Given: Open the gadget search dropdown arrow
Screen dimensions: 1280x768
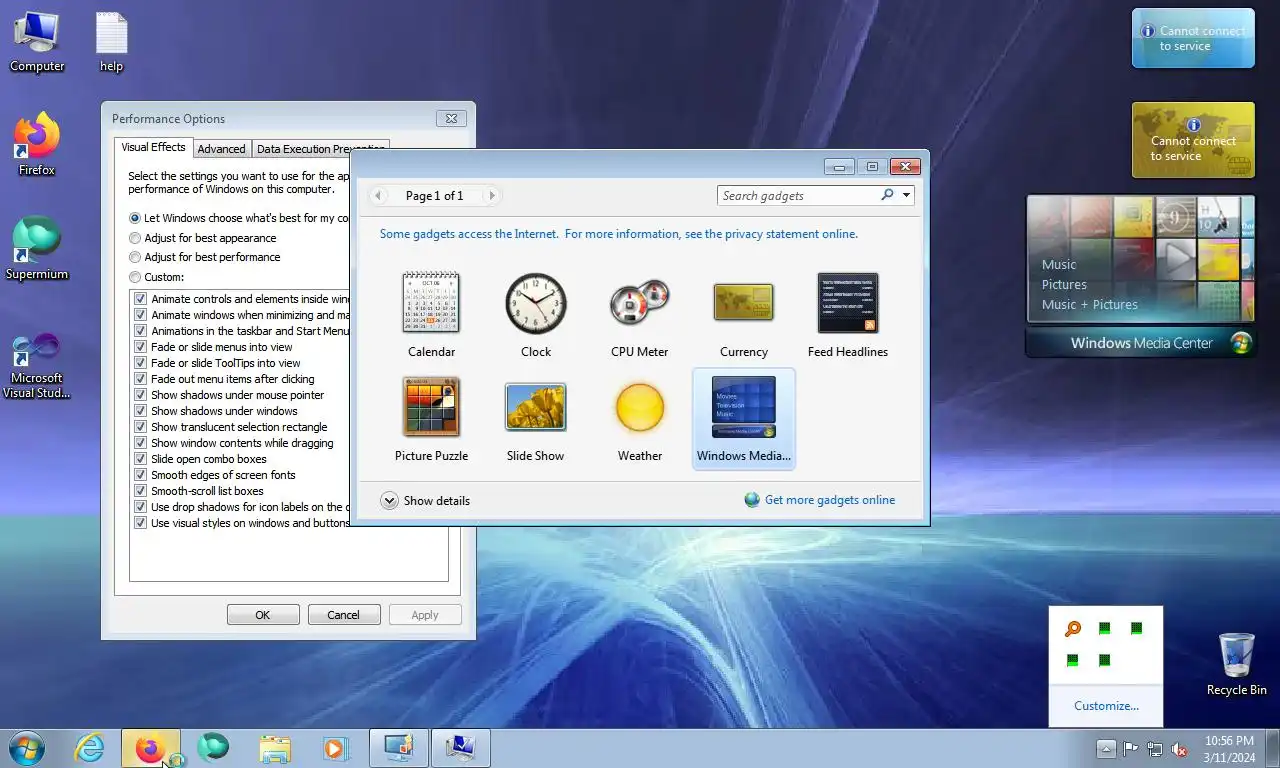Looking at the screenshot, I should [x=906, y=195].
